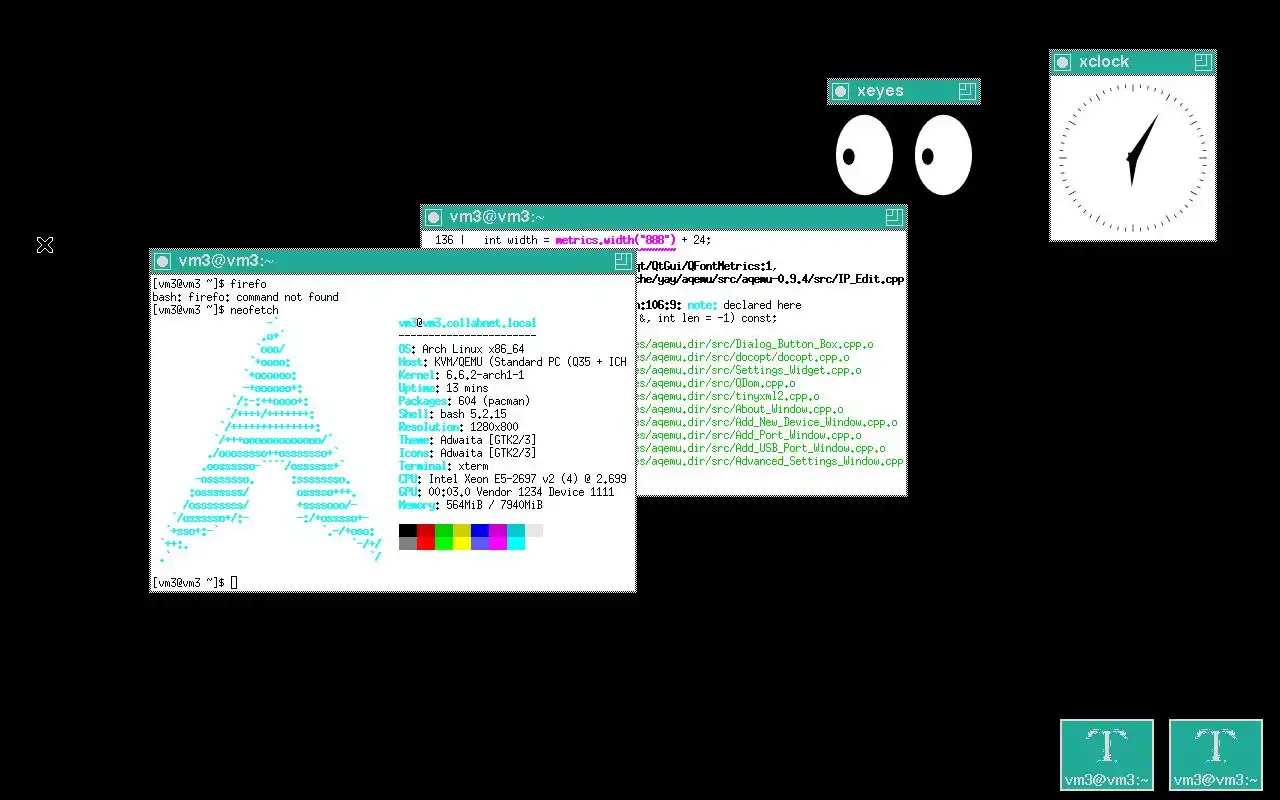Image resolution: width=1280 pixels, height=800 pixels.
Task: Click the dark blue swatch in neofetch palette
Action: click(x=480, y=530)
